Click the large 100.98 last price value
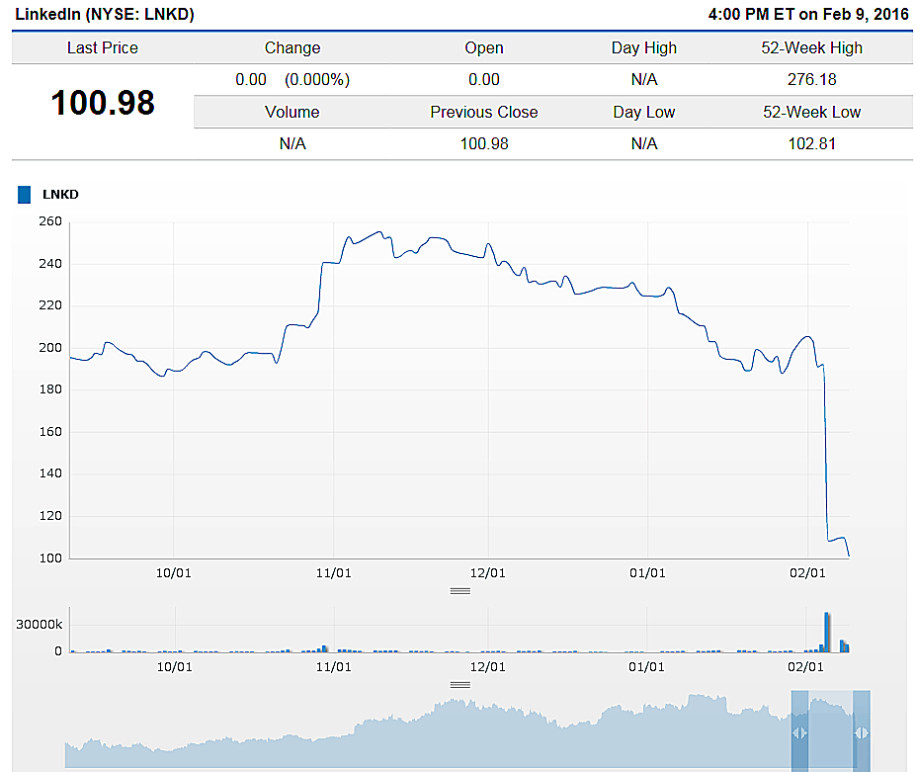Viewport: 915px width, 772px height. [x=103, y=103]
